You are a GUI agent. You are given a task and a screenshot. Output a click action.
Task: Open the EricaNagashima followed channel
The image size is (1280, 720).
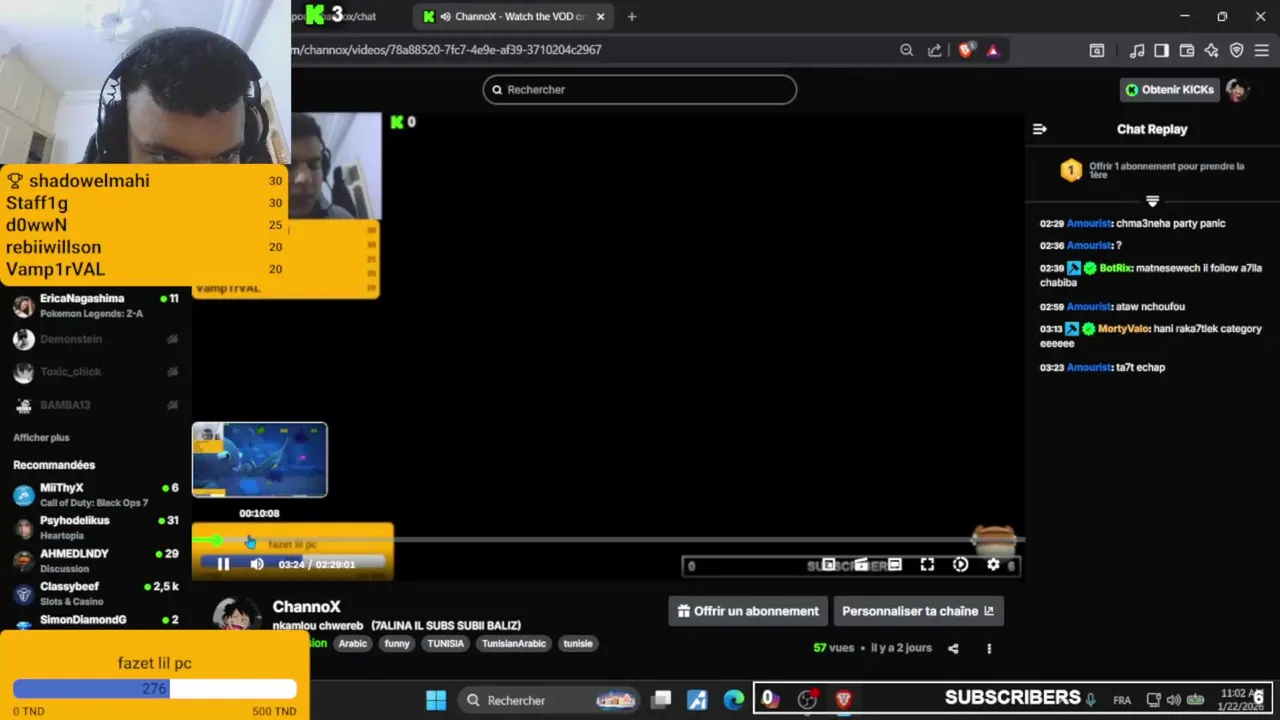point(96,306)
